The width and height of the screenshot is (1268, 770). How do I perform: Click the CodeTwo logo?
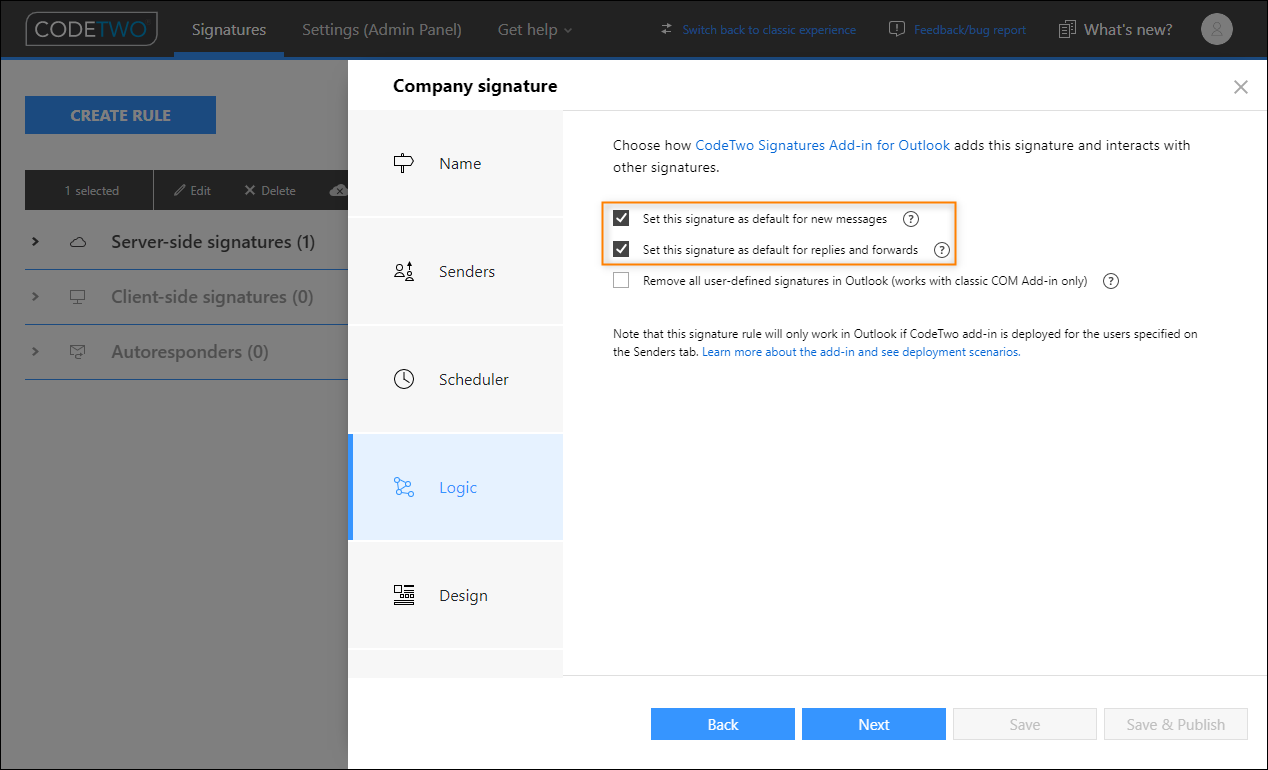(x=92, y=29)
